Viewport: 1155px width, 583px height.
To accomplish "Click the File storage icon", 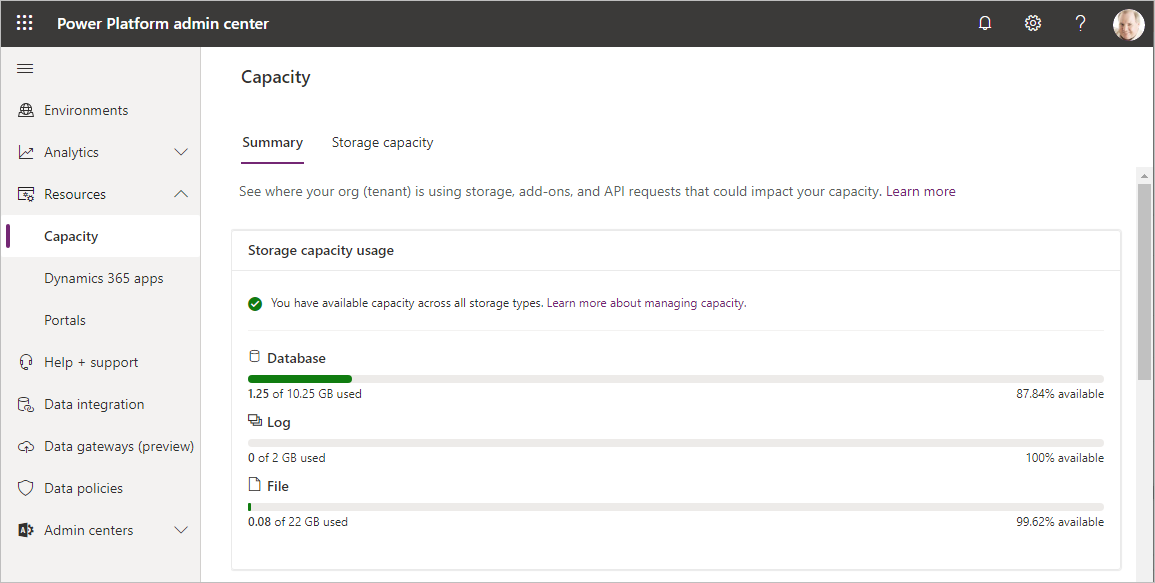I will (x=254, y=484).
